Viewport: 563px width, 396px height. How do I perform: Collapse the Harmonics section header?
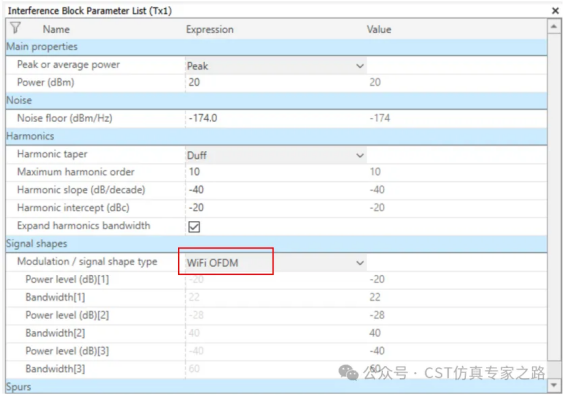(276, 136)
